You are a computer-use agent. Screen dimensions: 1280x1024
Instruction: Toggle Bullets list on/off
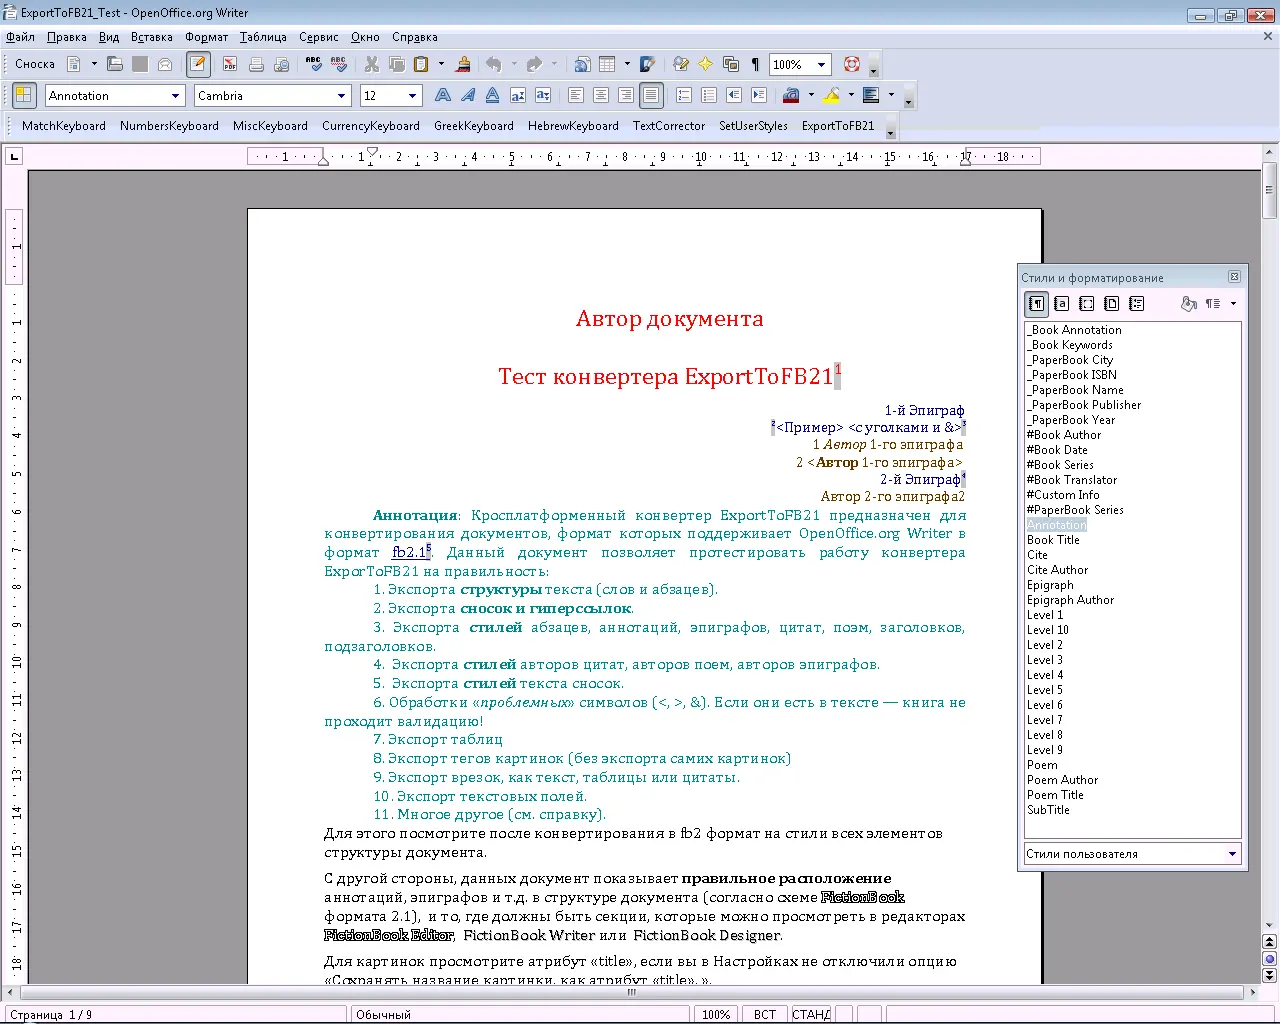(709, 96)
